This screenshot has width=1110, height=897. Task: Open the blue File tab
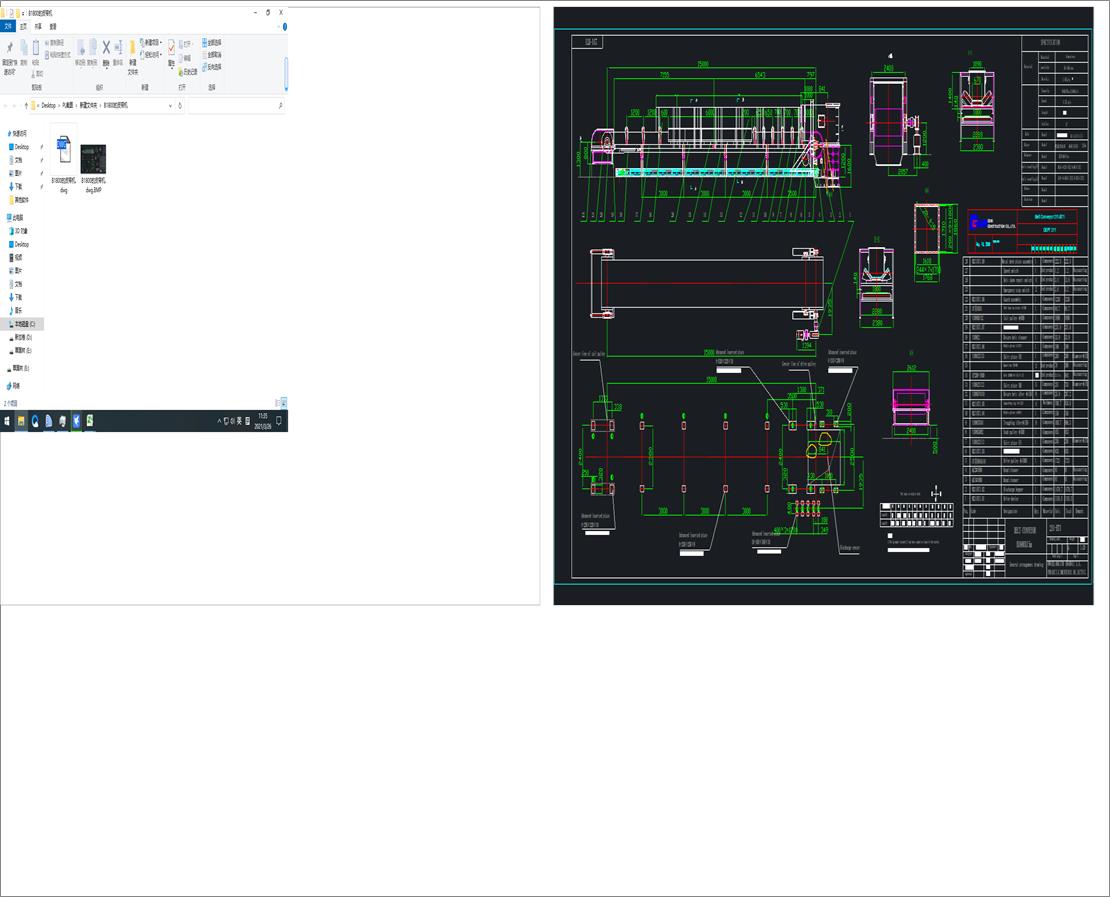pos(8,26)
